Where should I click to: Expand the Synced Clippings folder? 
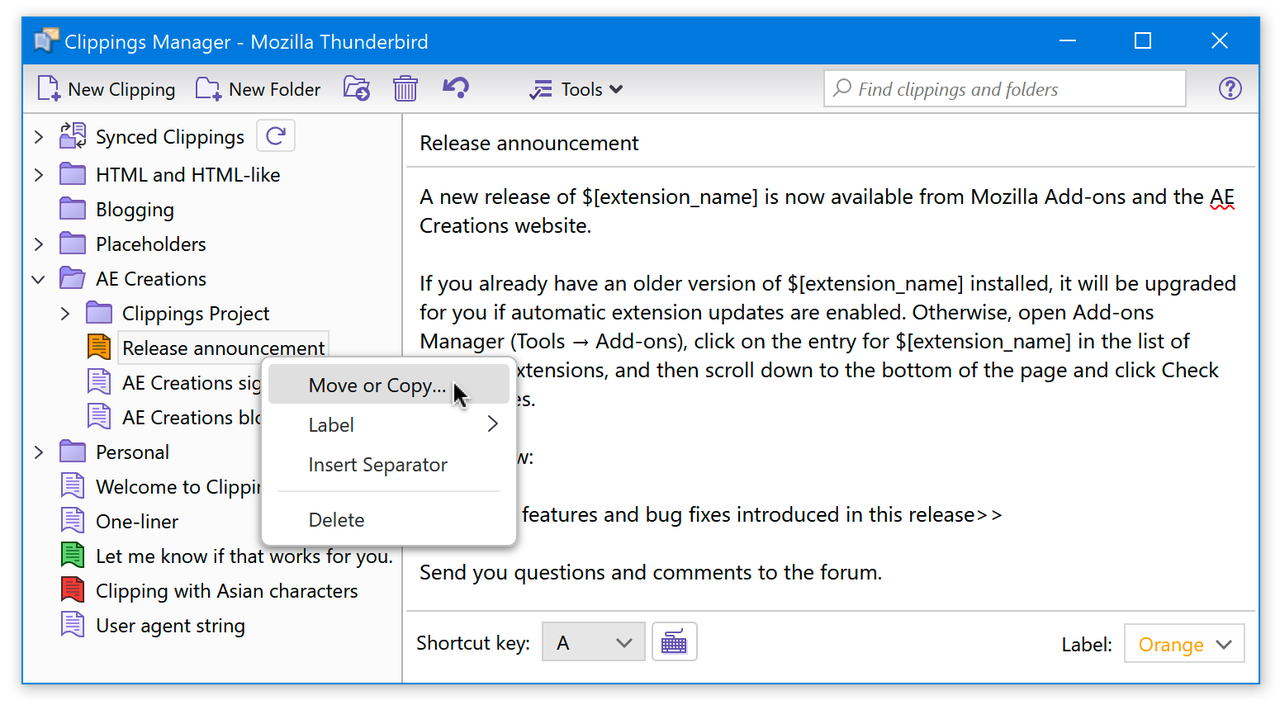(38, 137)
